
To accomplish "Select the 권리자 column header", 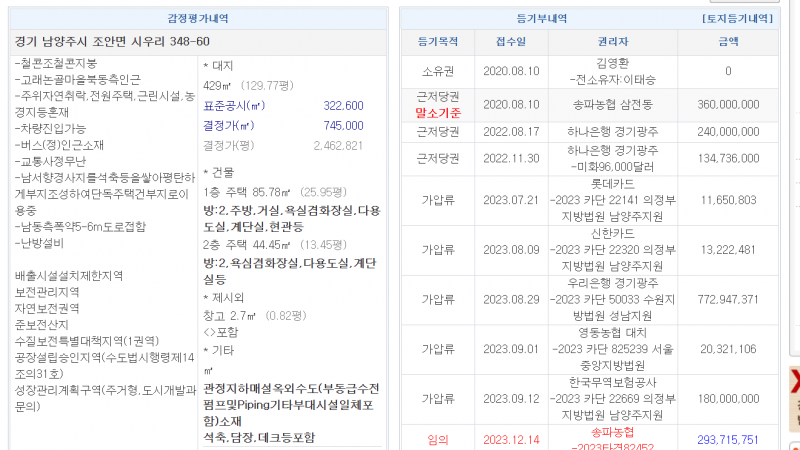I will pyautogui.click(x=613, y=41).
